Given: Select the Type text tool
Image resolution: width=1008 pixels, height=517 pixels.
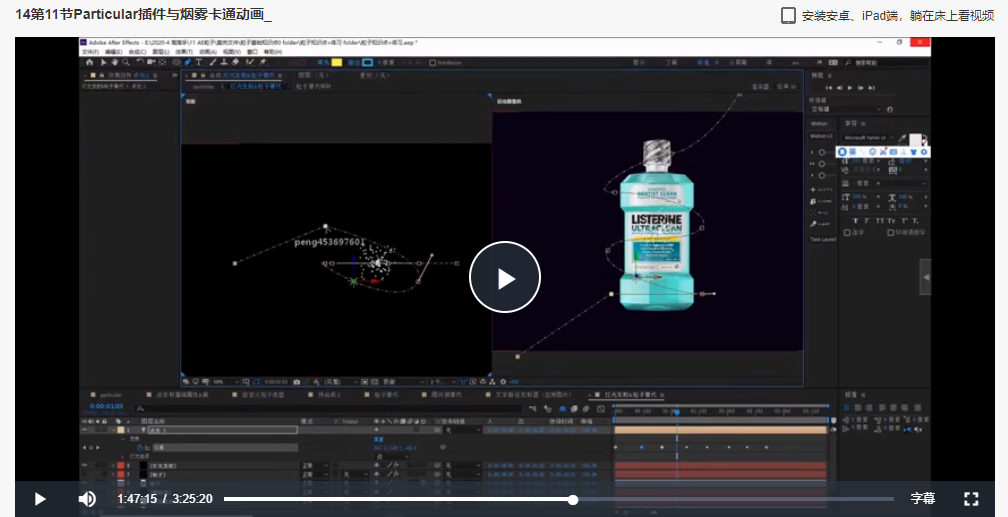Looking at the screenshot, I should click(199, 62).
